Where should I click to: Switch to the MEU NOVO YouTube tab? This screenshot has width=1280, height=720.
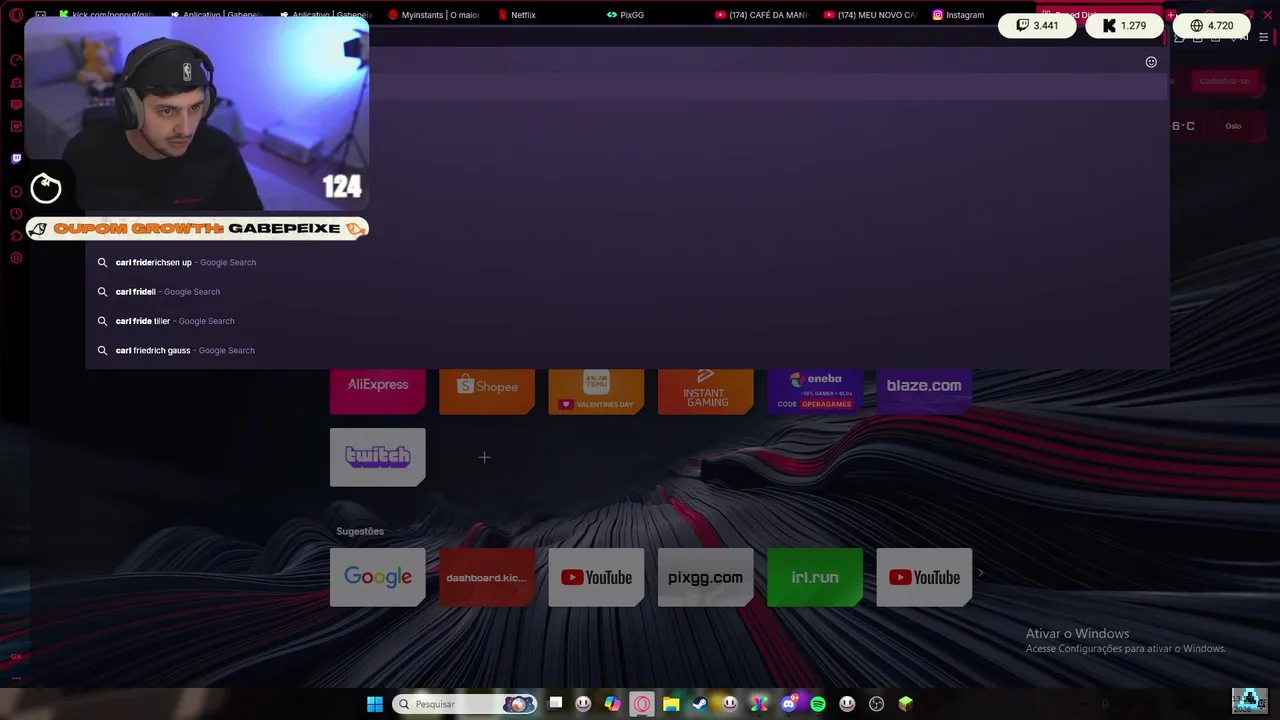pos(870,15)
